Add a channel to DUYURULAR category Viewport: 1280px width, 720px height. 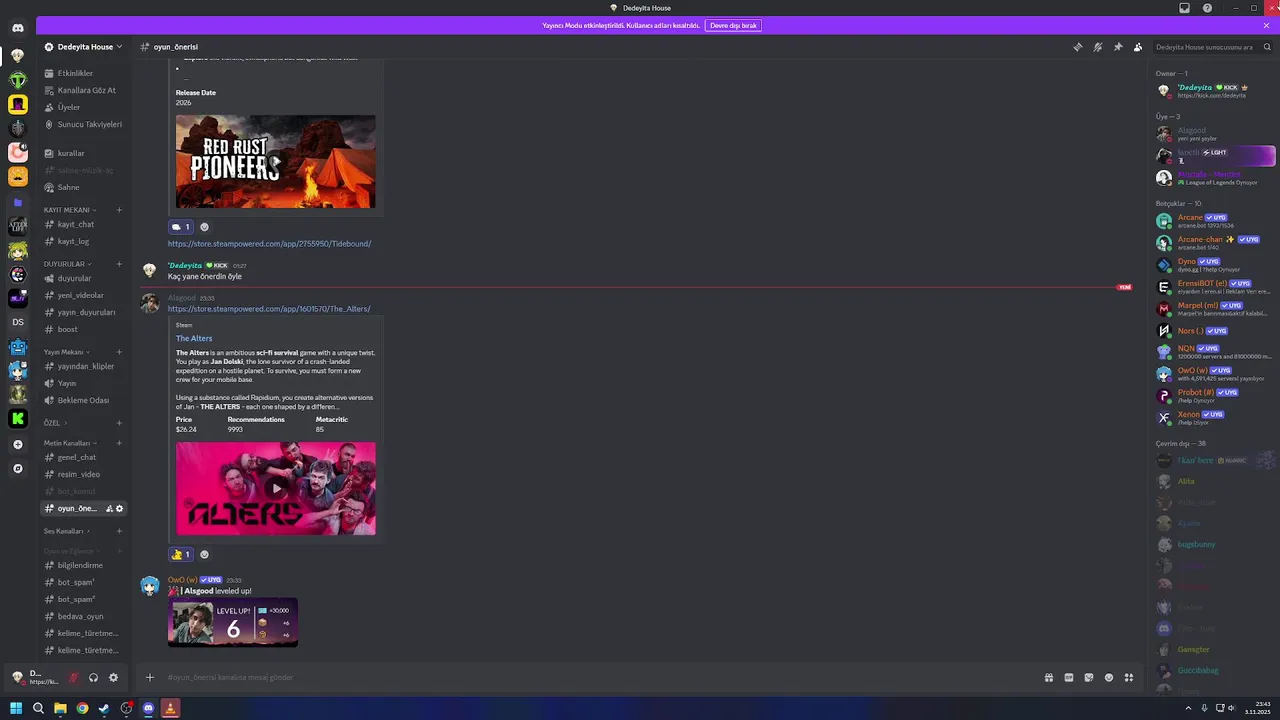[x=119, y=264]
